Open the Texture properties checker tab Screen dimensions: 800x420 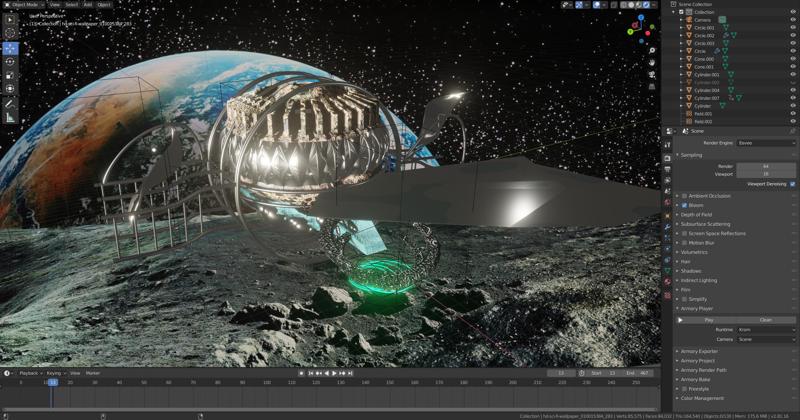point(667,295)
